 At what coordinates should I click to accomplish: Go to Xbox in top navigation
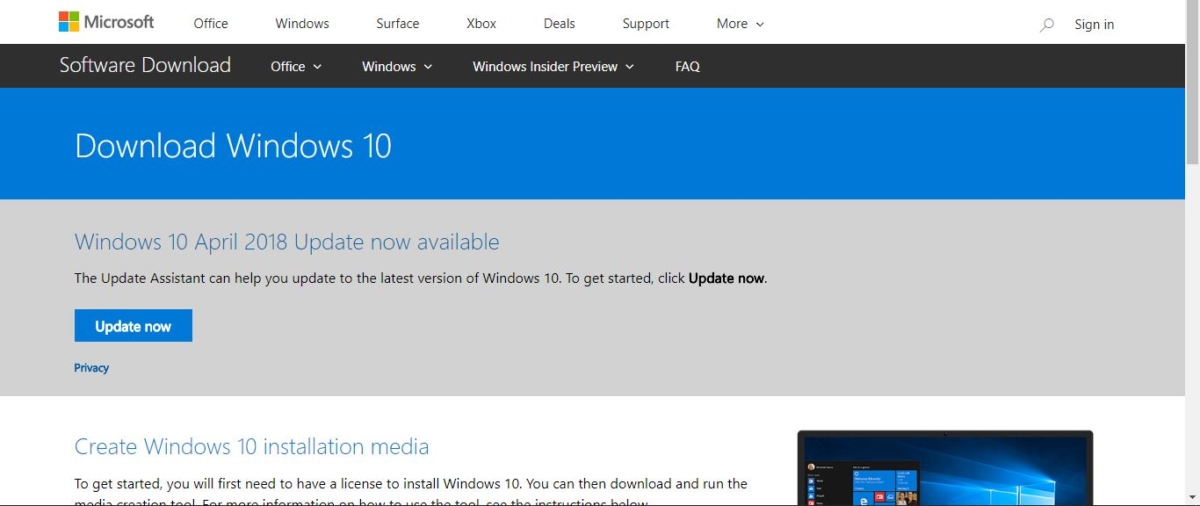click(x=481, y=23)
